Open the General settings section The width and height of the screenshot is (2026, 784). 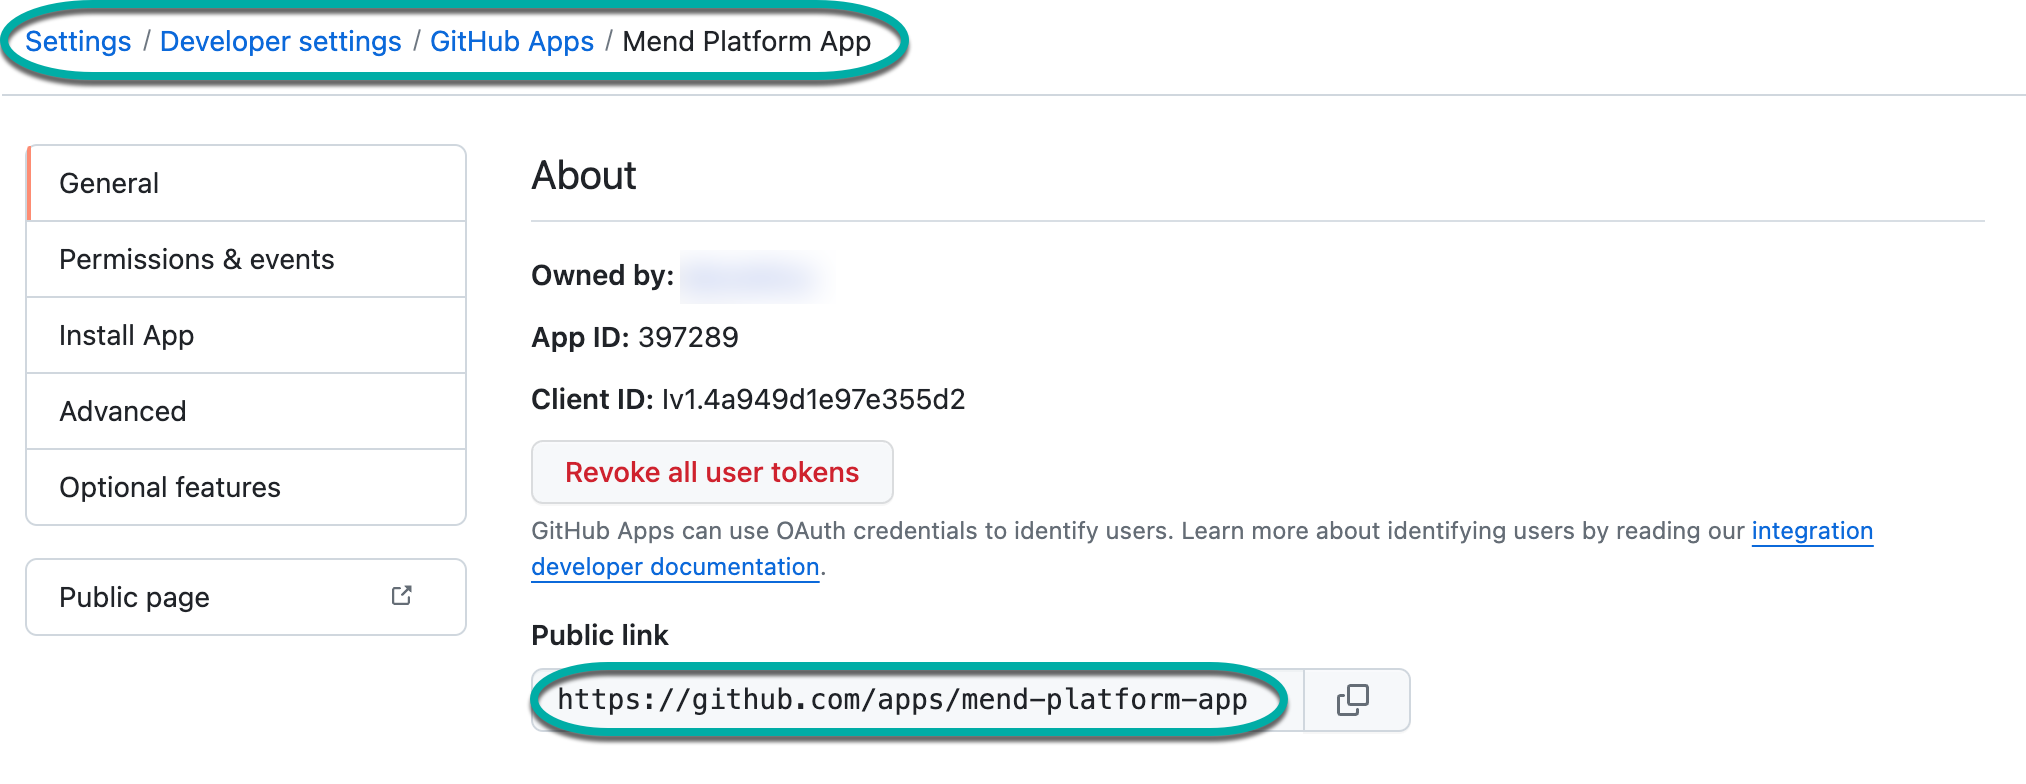(x=109, y=183)
